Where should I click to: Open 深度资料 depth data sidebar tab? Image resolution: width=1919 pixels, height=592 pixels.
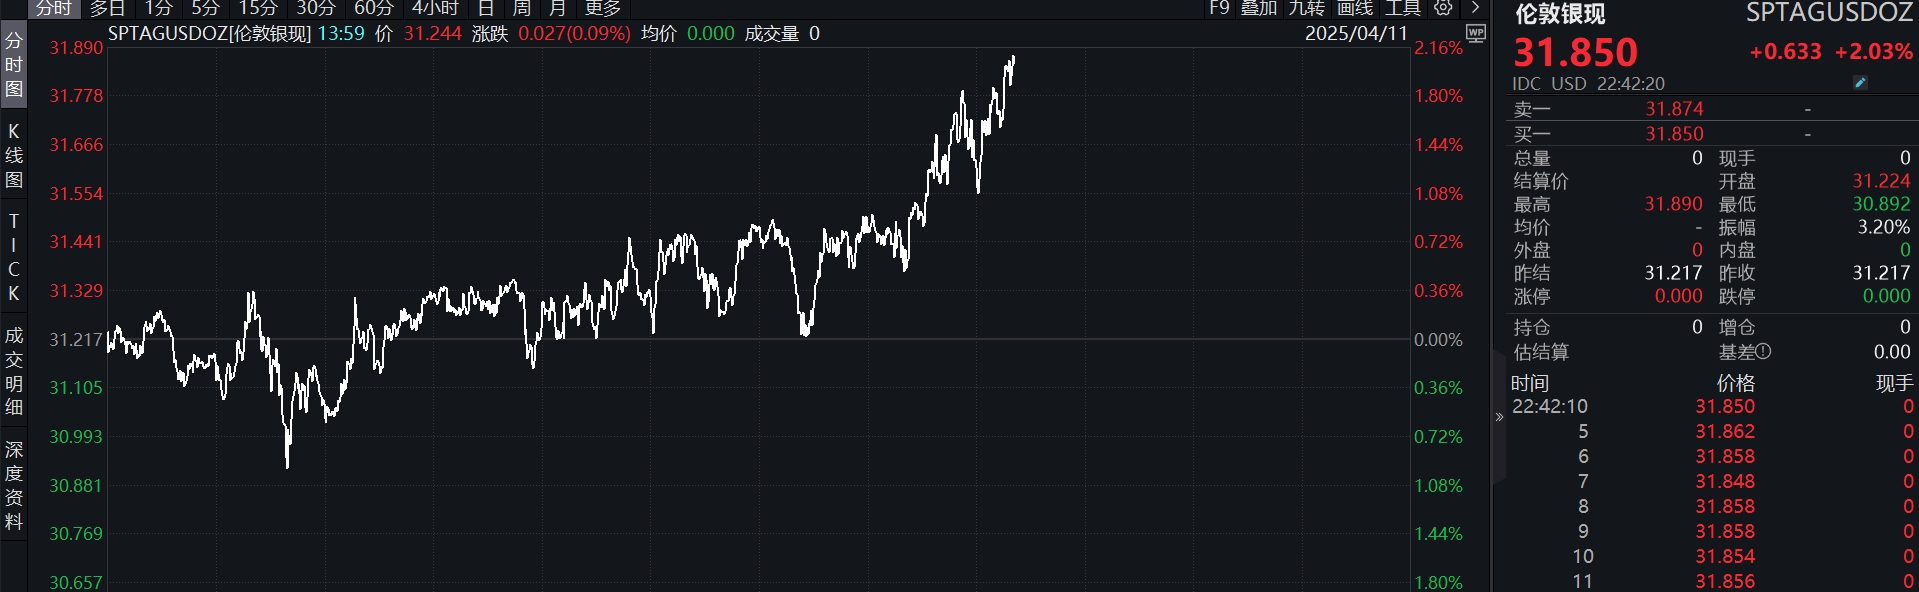coord(14,486)
